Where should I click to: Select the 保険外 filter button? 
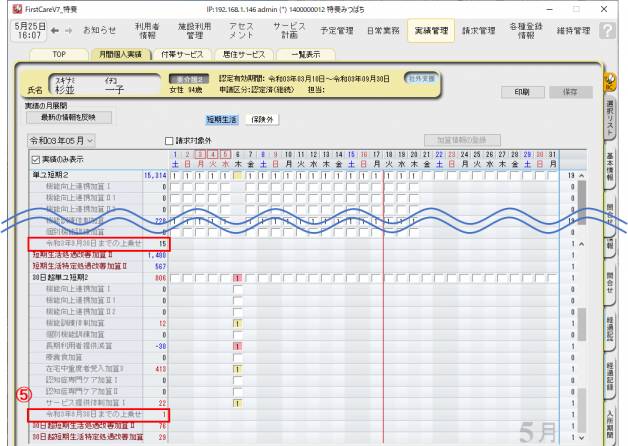262,118
